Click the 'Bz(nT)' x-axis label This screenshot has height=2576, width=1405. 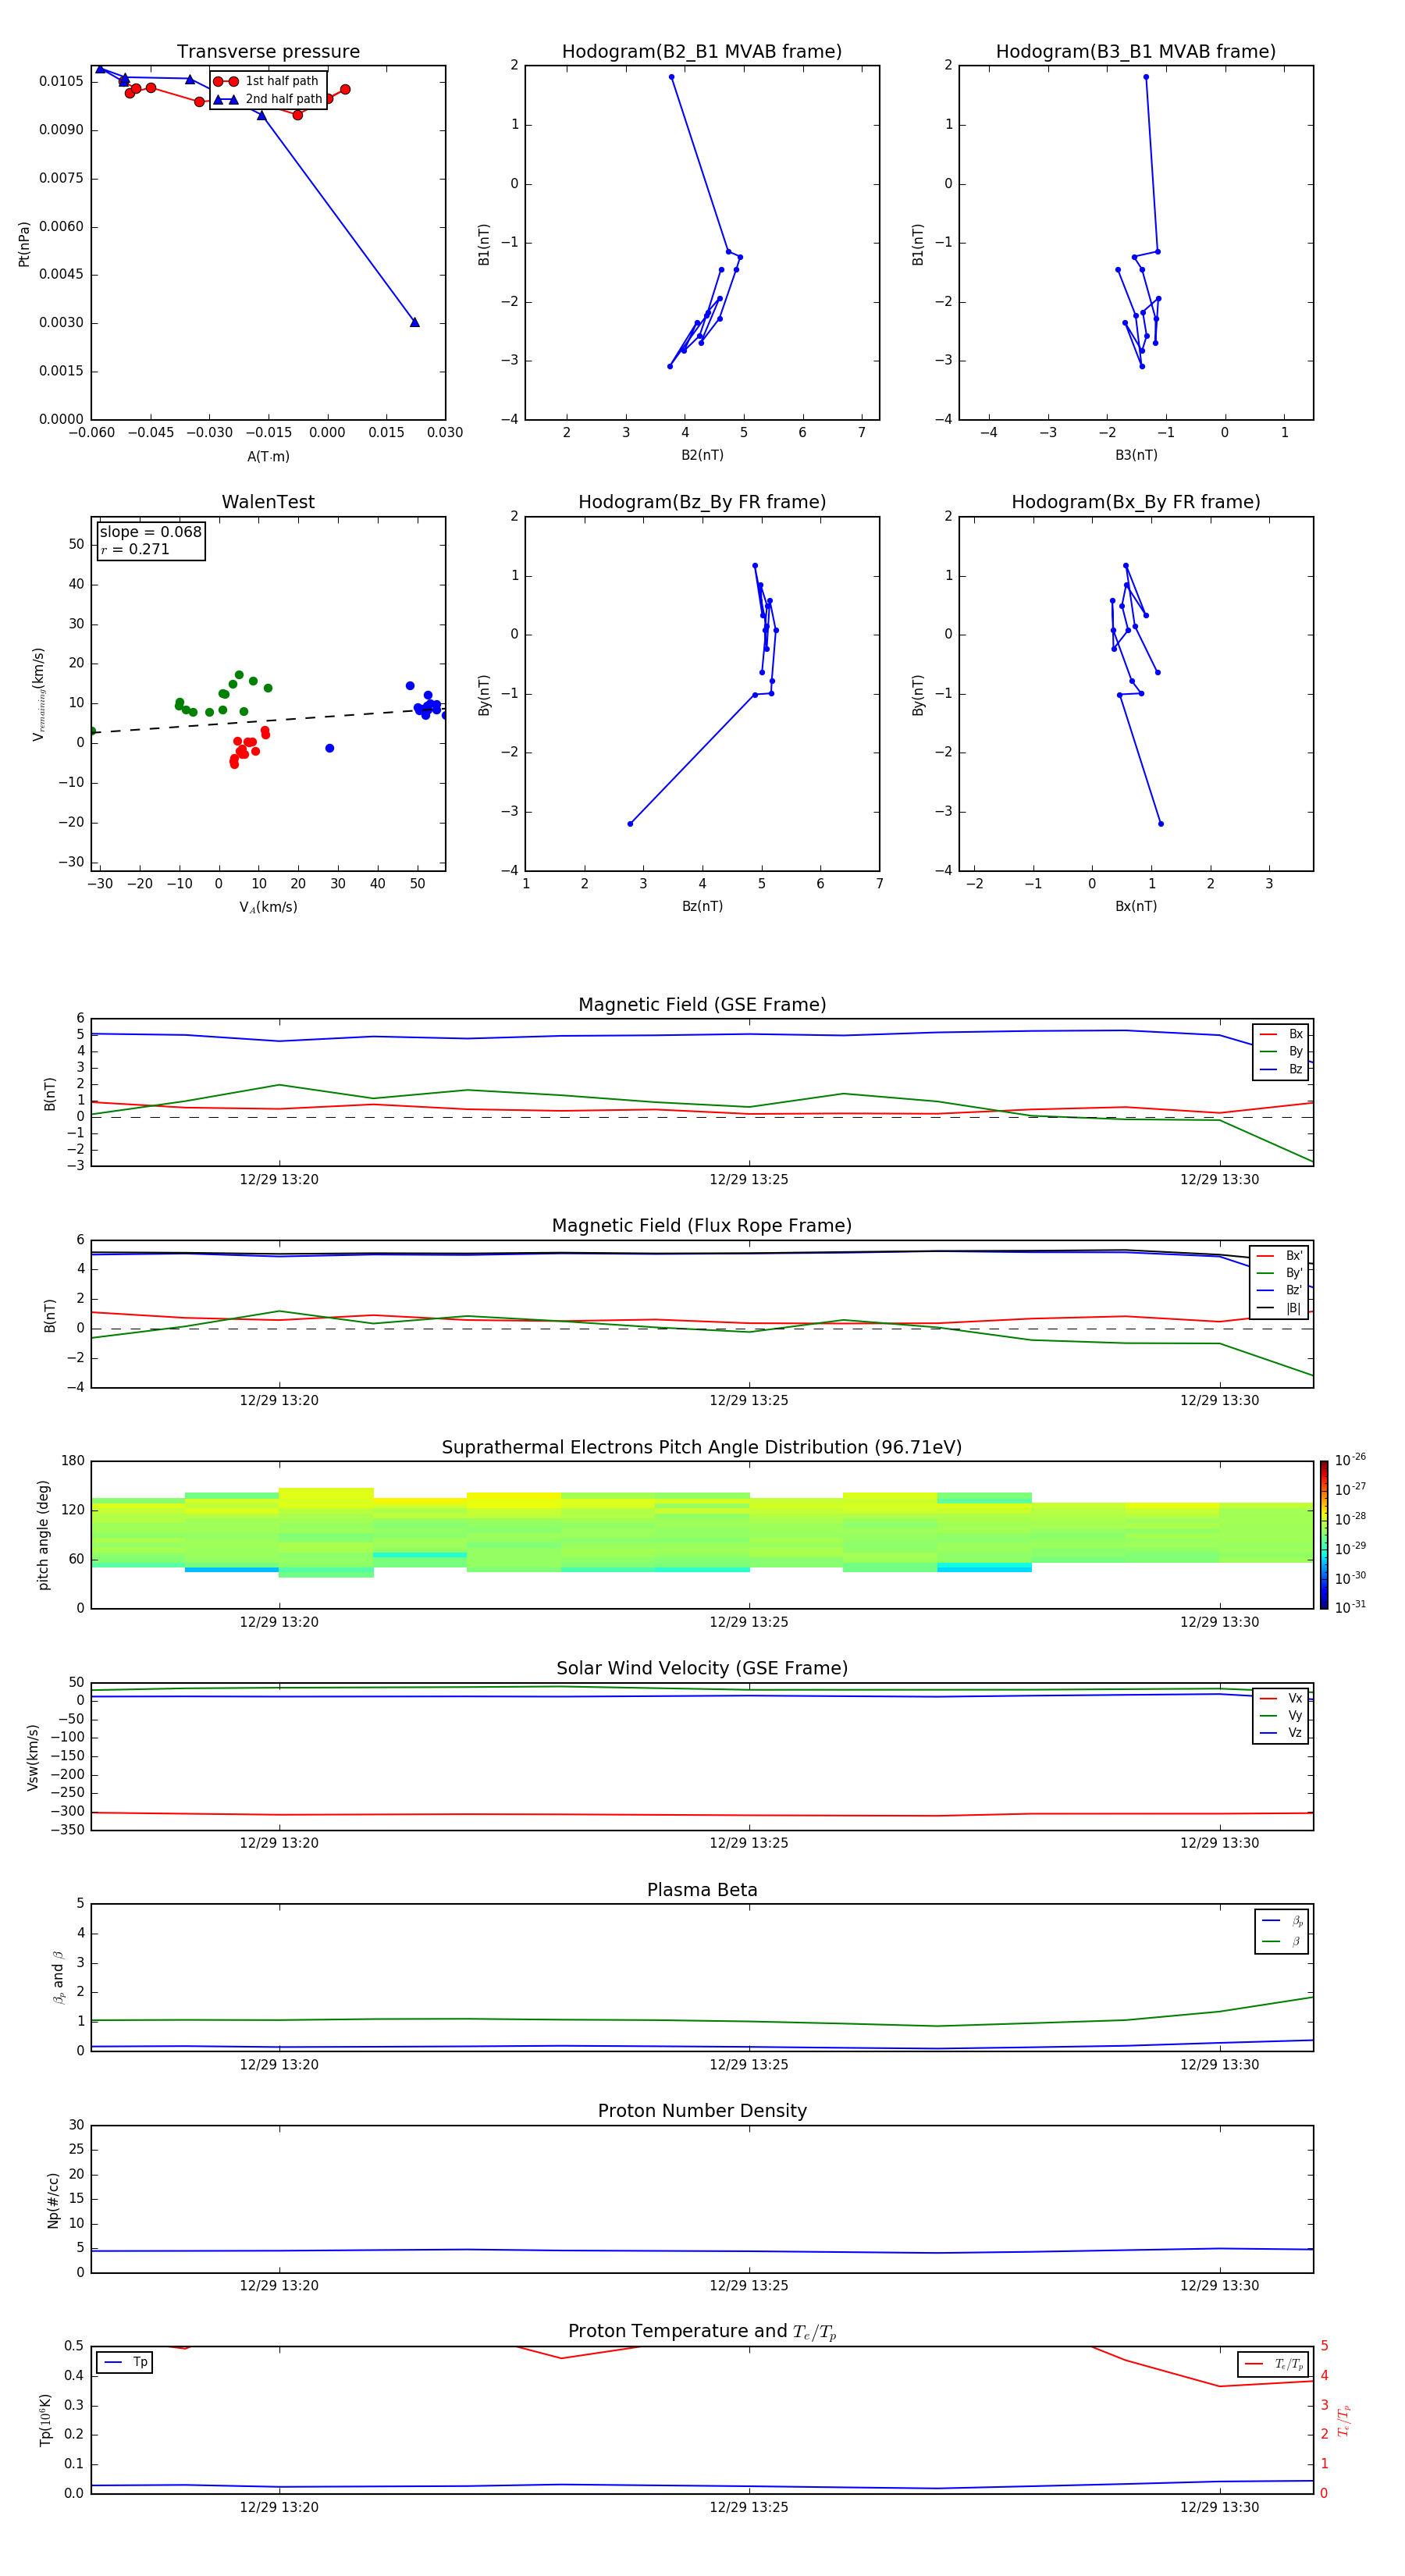coord(702,906)
